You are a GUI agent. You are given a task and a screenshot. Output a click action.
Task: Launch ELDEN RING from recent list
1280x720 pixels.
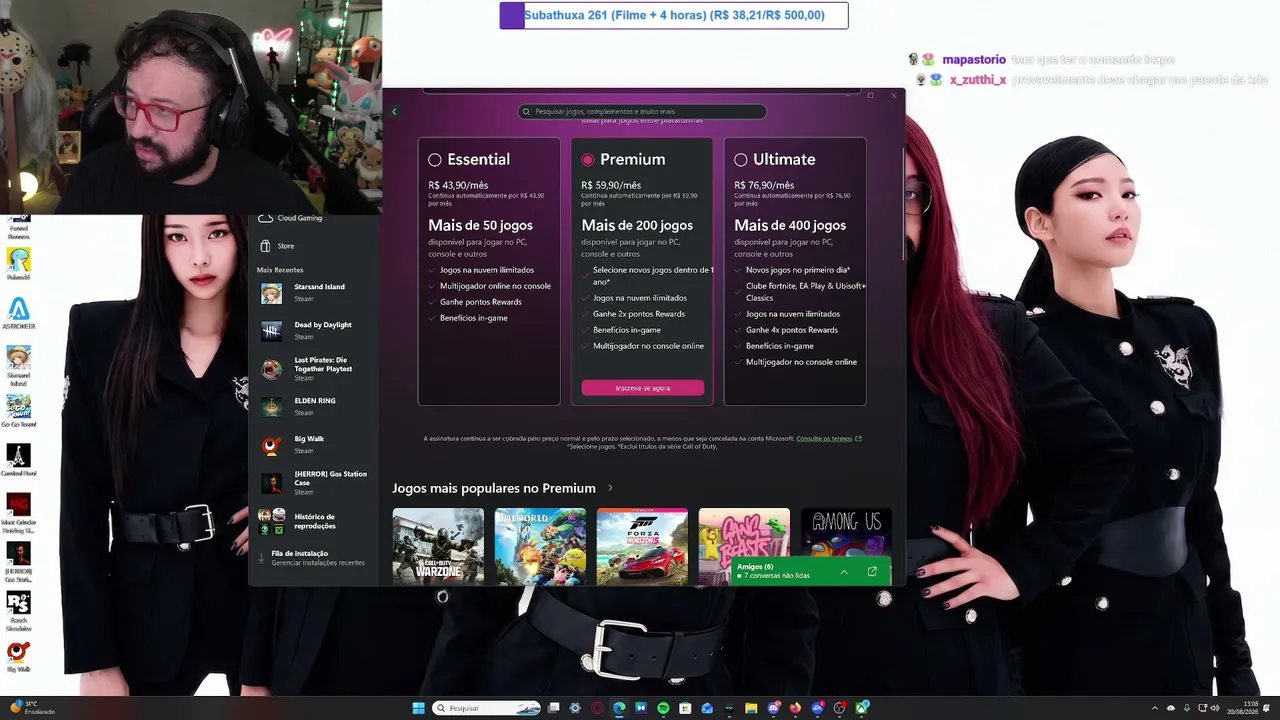[312, 407]
